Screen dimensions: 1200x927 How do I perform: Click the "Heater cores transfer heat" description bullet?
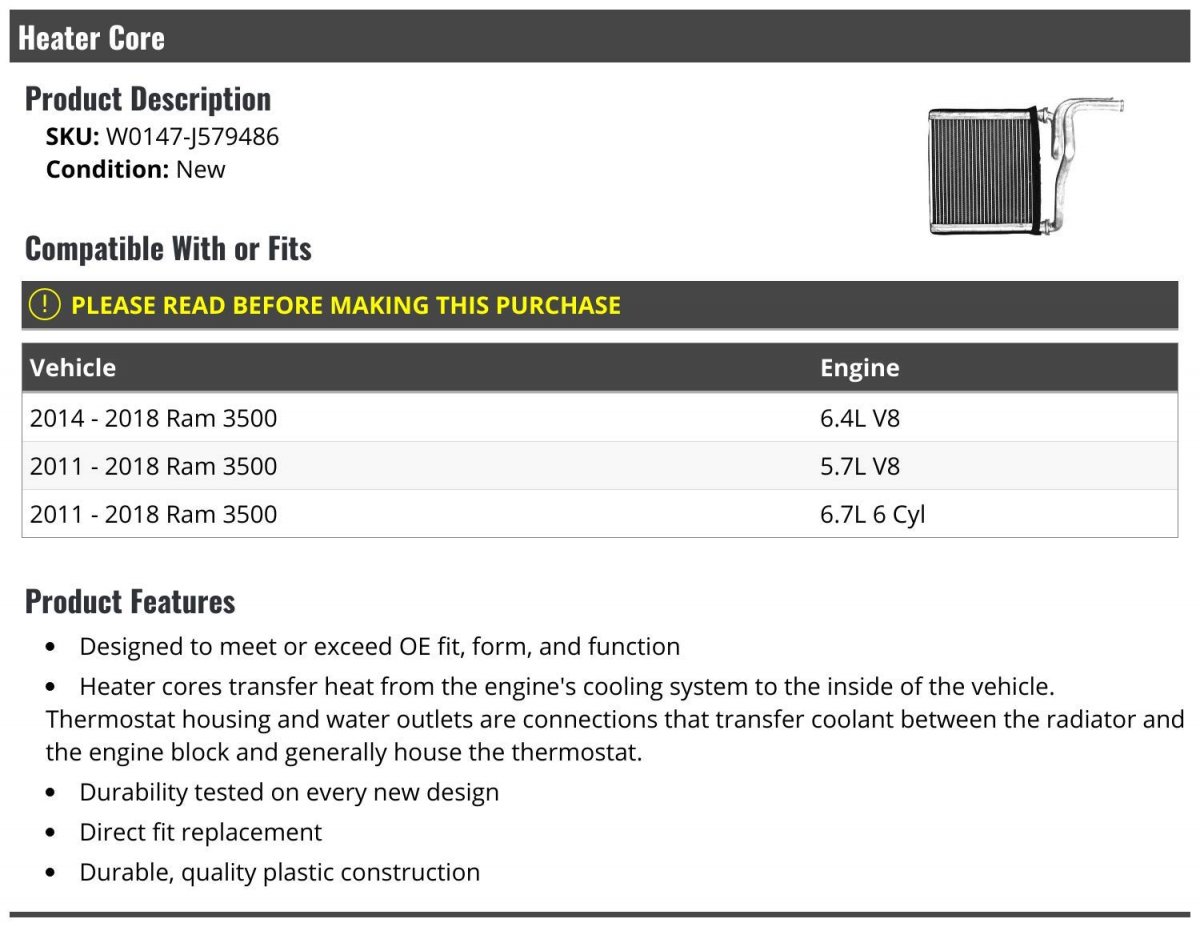567,688
